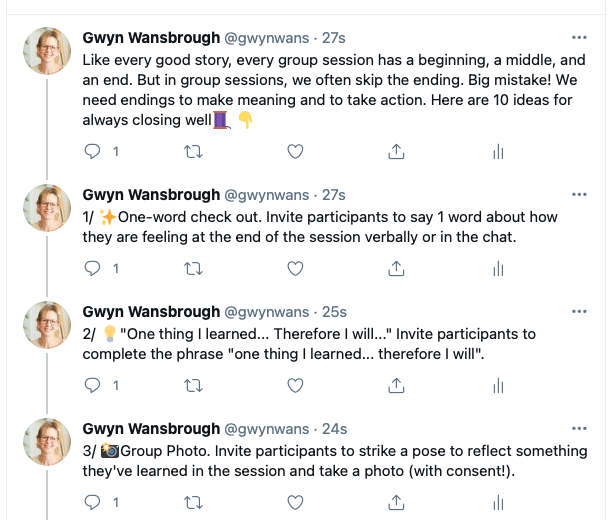The image size is (610, 520).
Task: Open more options on first tweet
Action: [579, 38]
